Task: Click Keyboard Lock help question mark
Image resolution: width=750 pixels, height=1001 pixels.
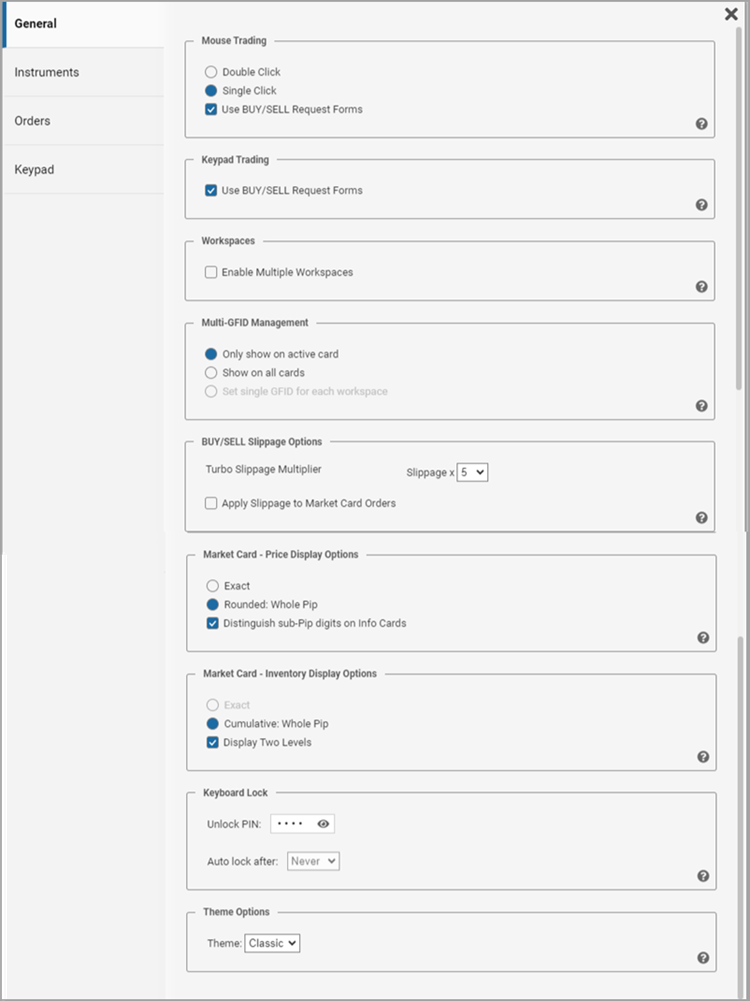Action: 703,876
